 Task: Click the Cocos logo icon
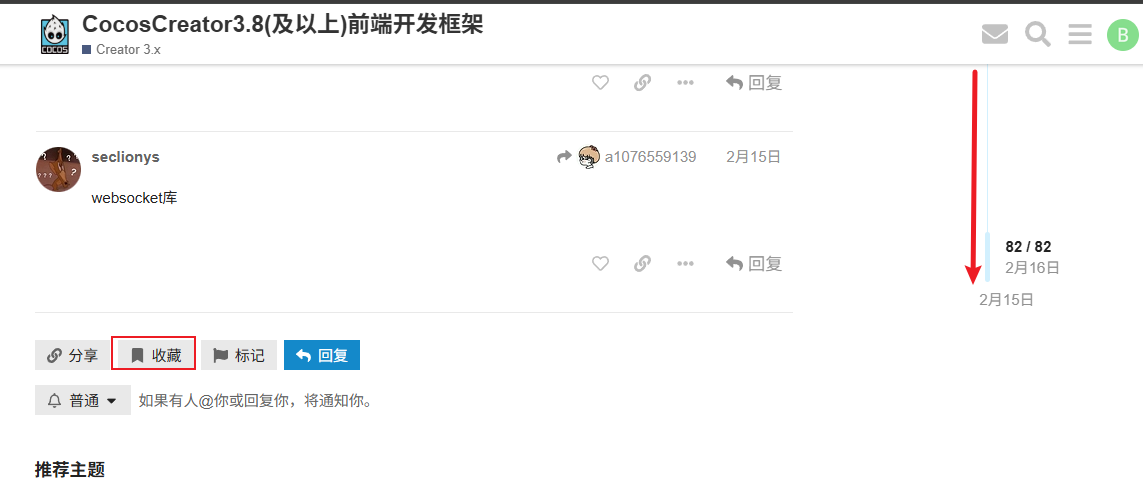55,35
